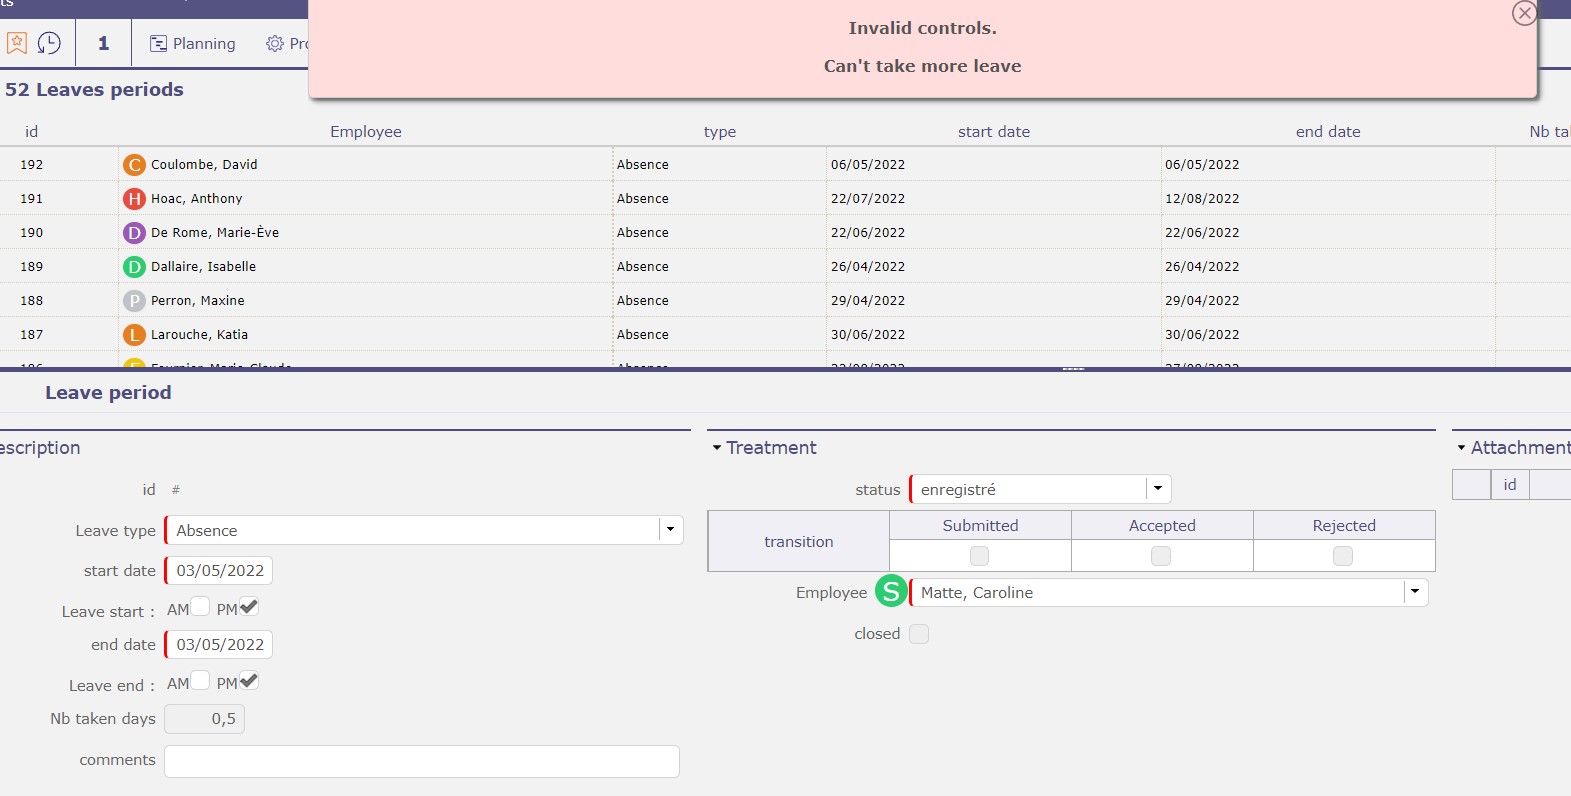Check the Leave start AM checkbox
The width and height of the screenshot is (1571, 796).
coord(200,607)
